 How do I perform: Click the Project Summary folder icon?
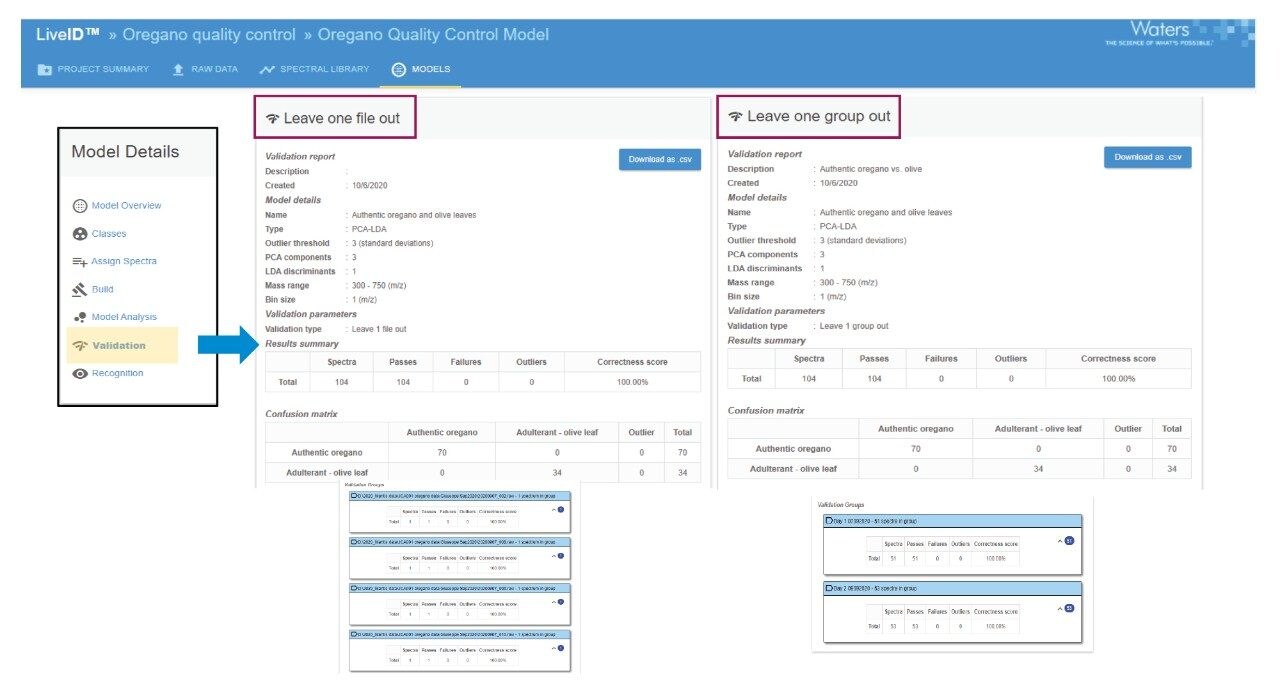45,70
